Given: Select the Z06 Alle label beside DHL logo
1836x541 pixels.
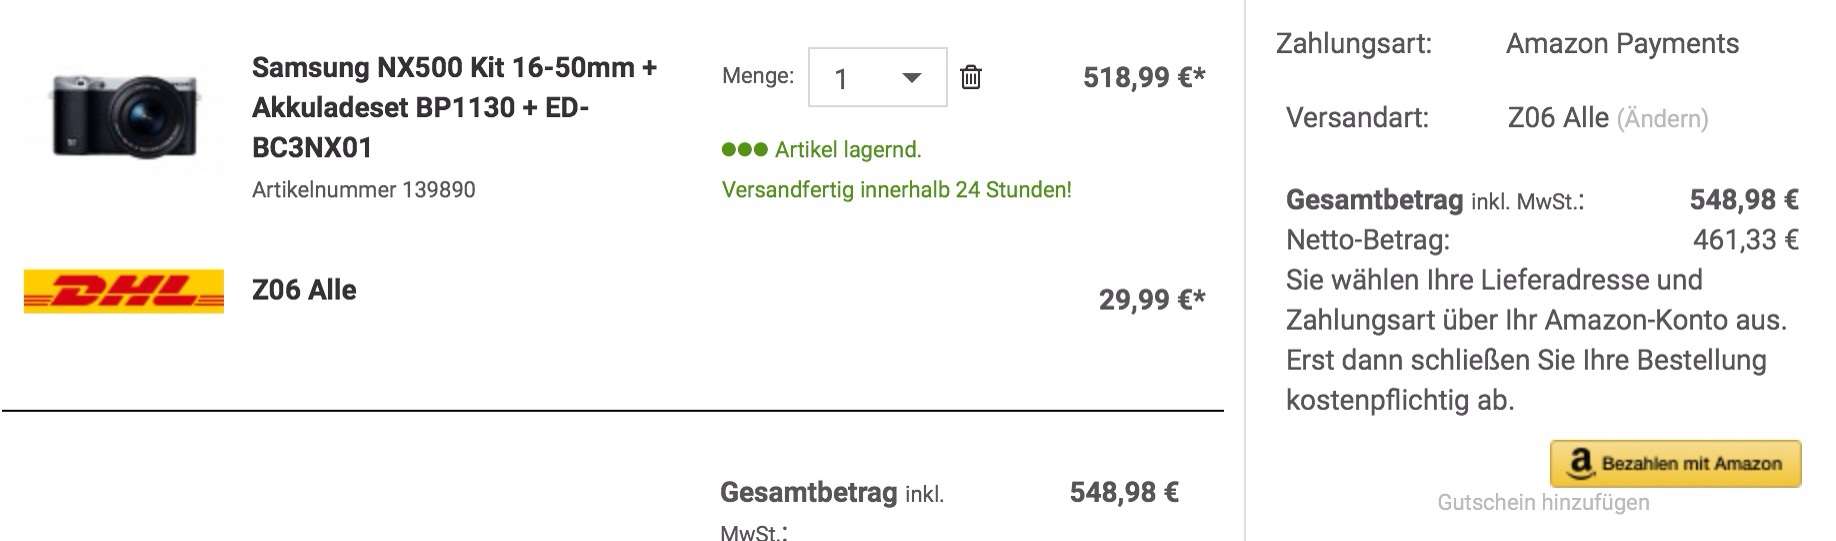Looking at the screenshot, I should [304, 290].
